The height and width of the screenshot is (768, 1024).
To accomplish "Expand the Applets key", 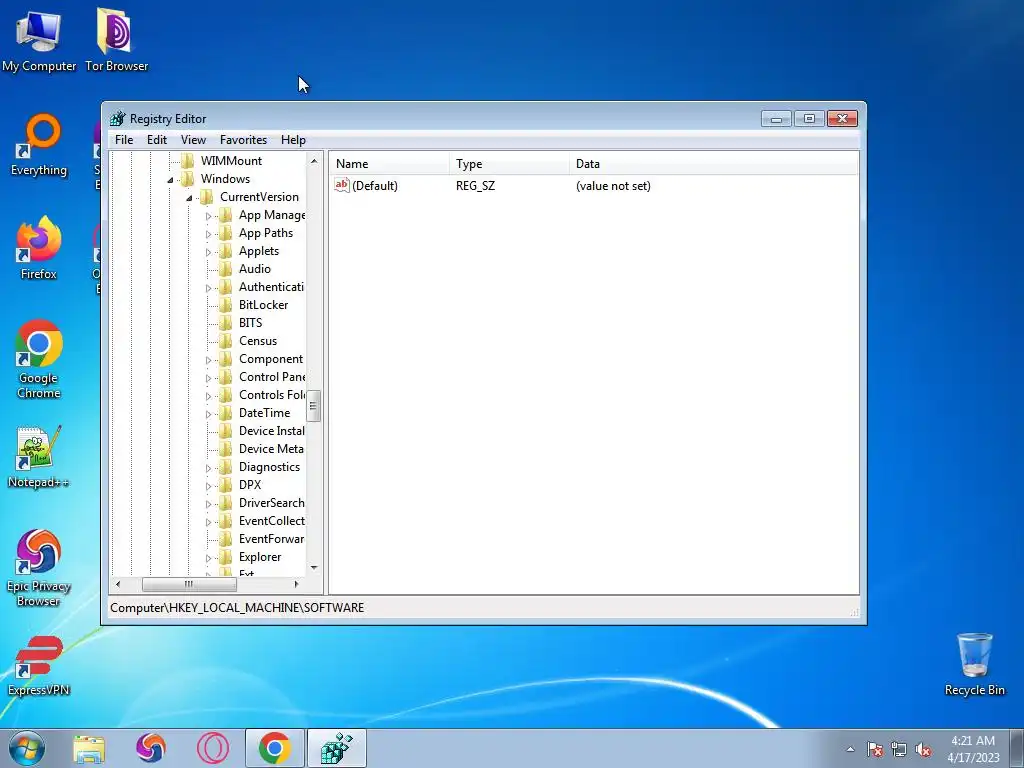I will point(208,252).
